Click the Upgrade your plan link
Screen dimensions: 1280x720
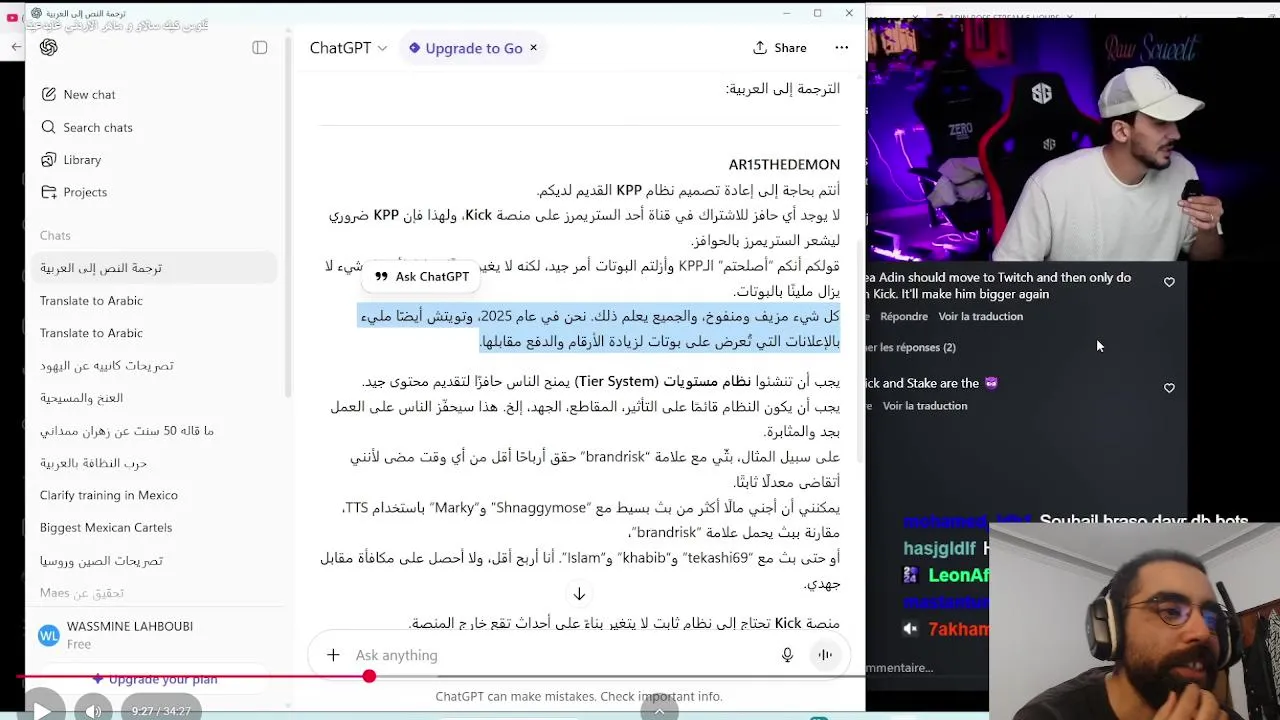tap(153, 679)
